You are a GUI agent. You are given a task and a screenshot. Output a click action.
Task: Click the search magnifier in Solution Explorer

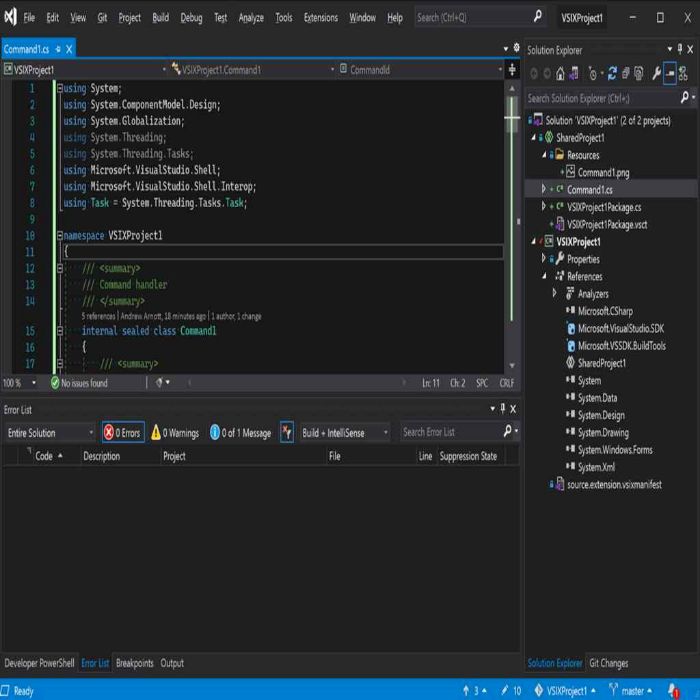[x=685, y=97]
